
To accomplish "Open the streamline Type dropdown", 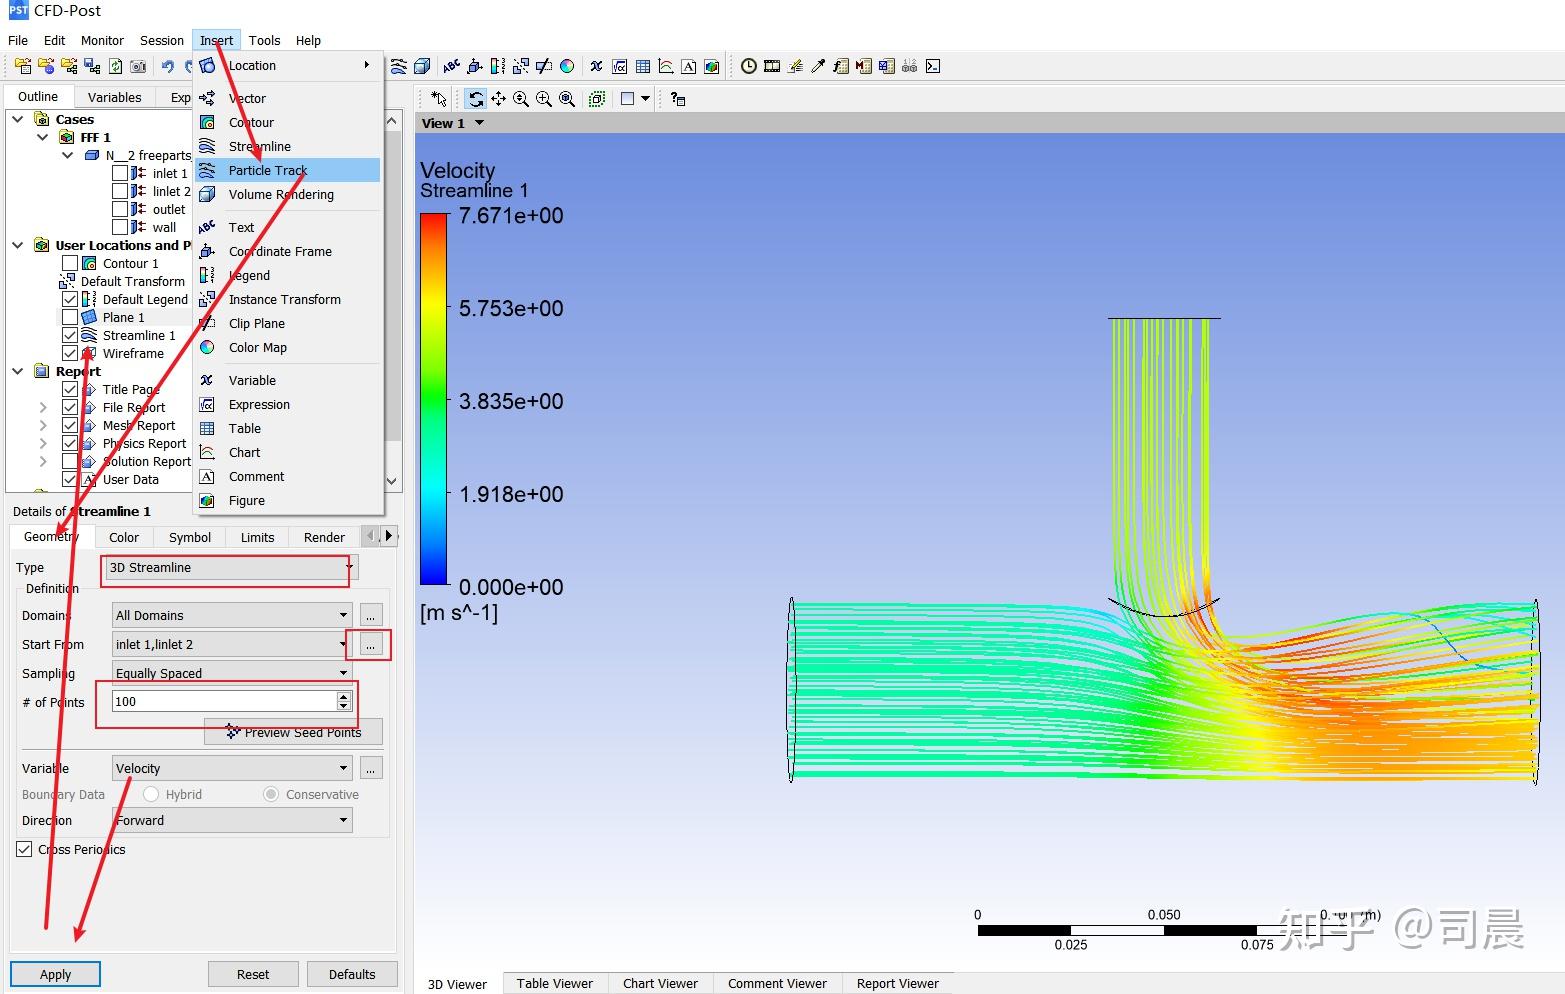I will [x=228, y=568].
